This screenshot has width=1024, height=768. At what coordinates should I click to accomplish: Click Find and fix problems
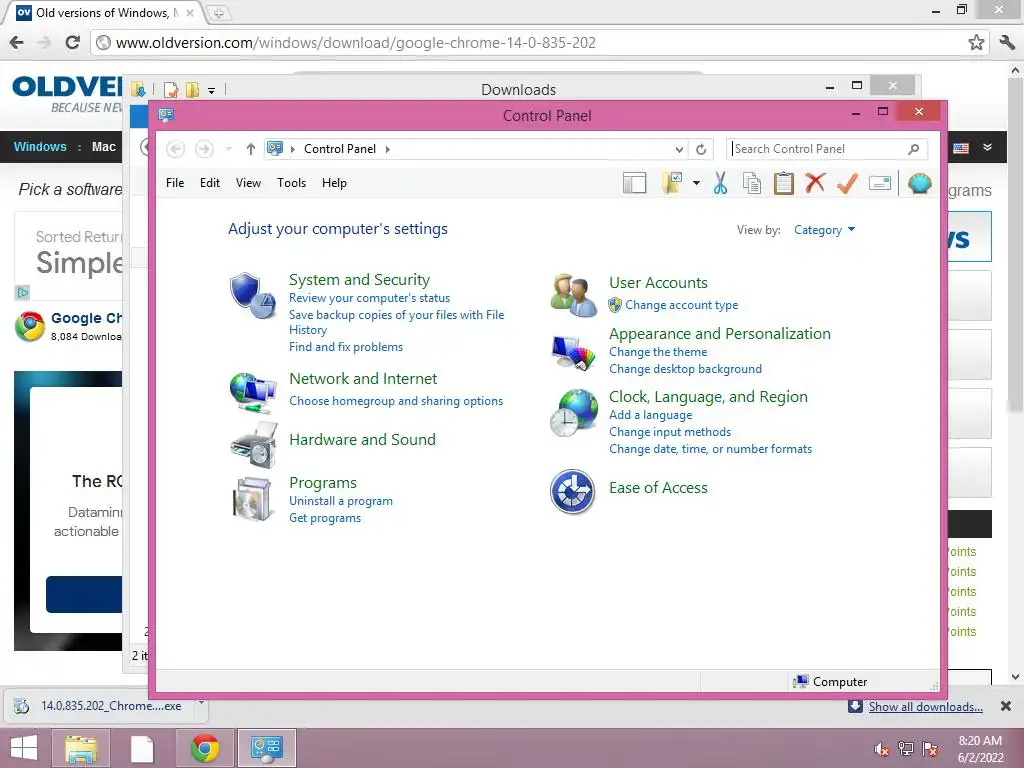[x=346, y=347]
